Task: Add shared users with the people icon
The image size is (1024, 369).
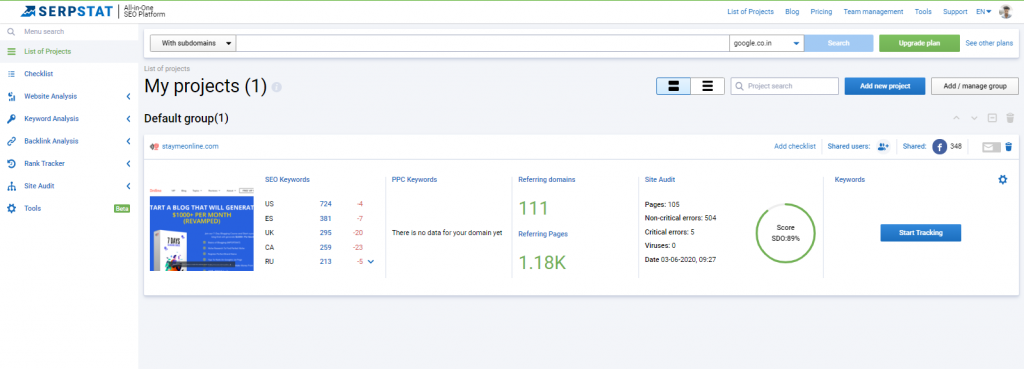Action: 883,147
